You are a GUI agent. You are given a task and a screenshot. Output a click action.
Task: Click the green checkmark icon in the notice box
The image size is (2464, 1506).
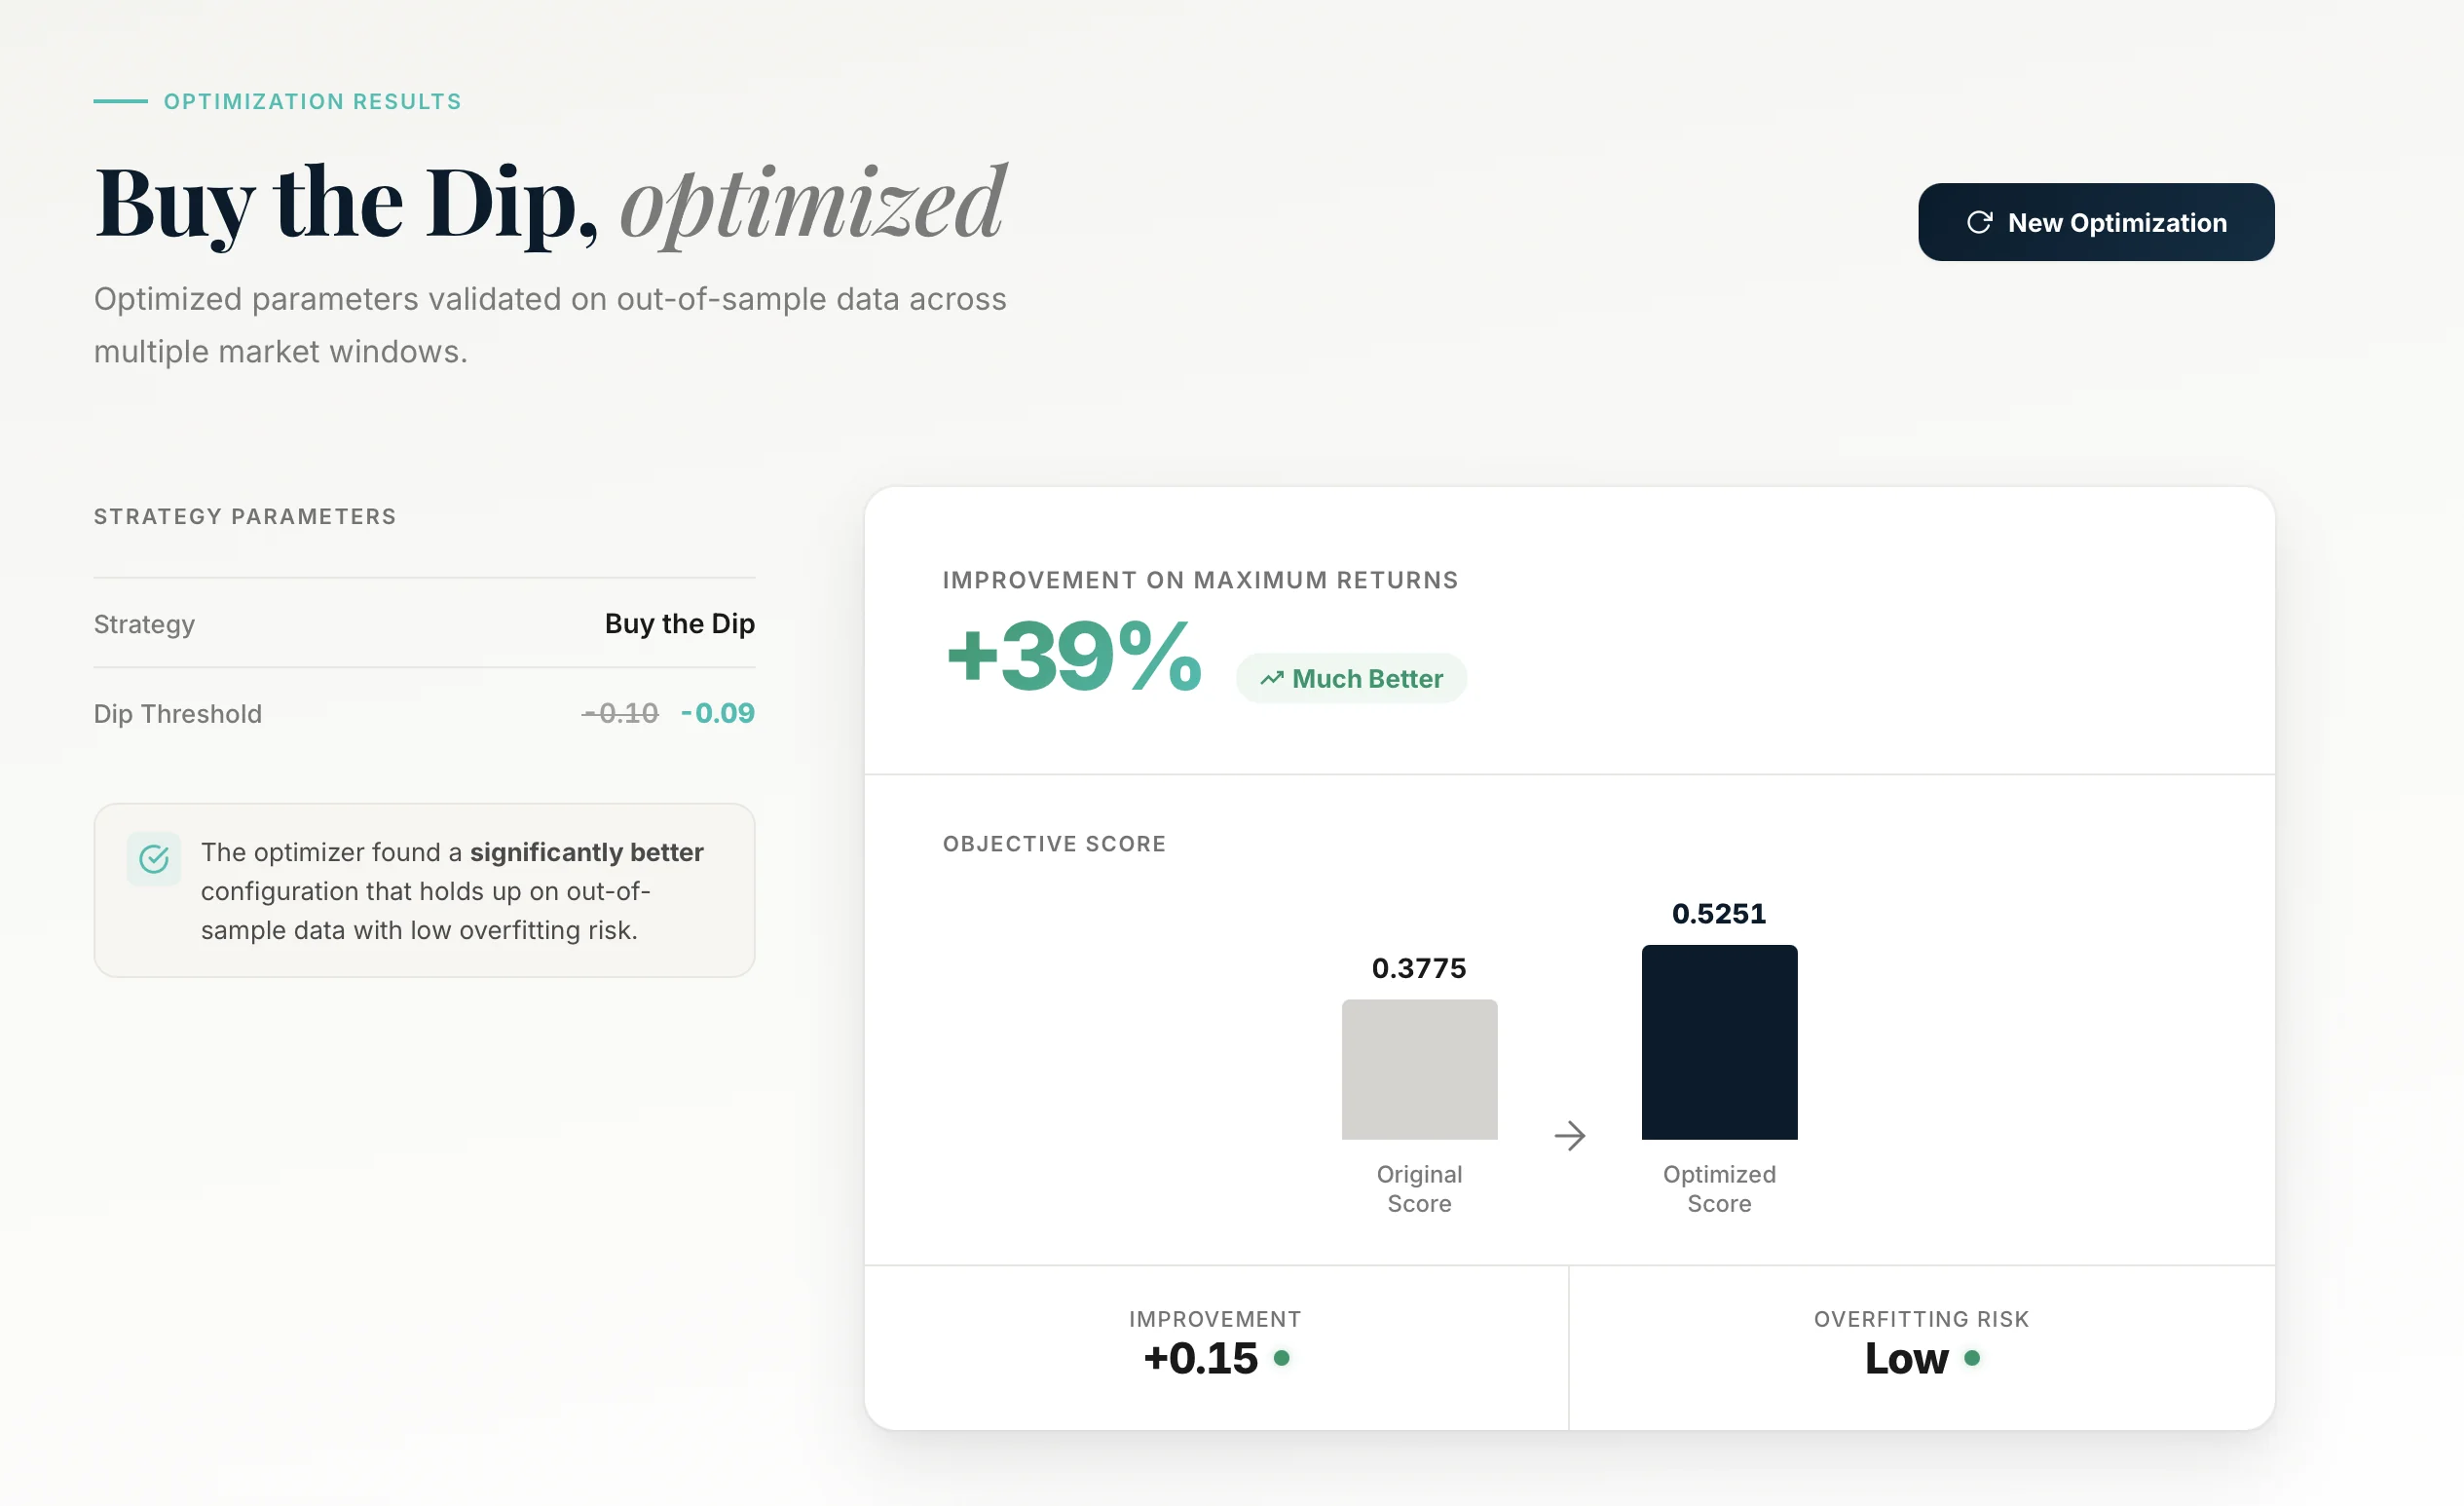point(152,858)
